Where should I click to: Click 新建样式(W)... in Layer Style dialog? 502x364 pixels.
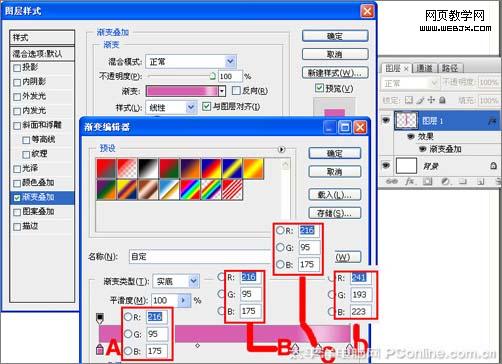335,73
